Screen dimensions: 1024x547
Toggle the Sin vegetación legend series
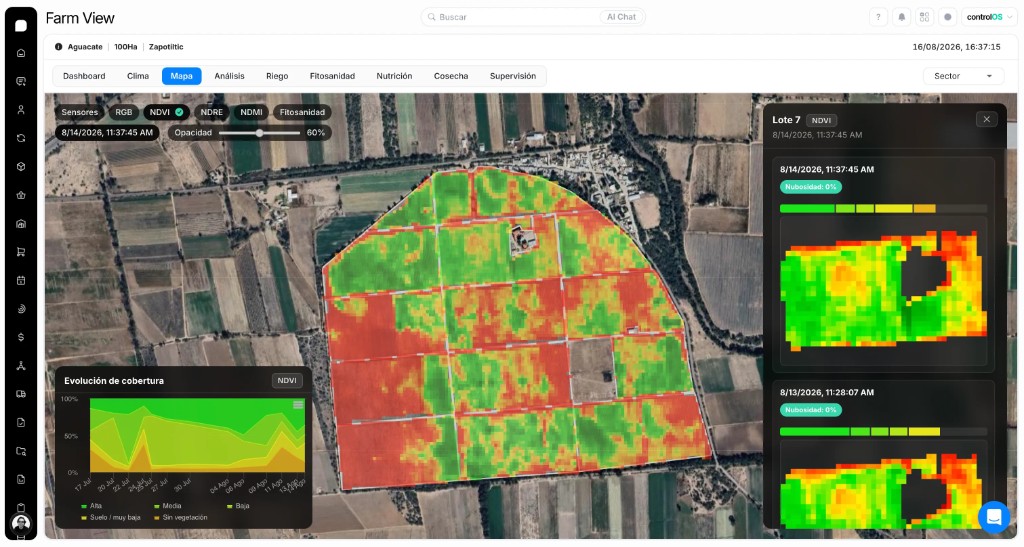181,518
